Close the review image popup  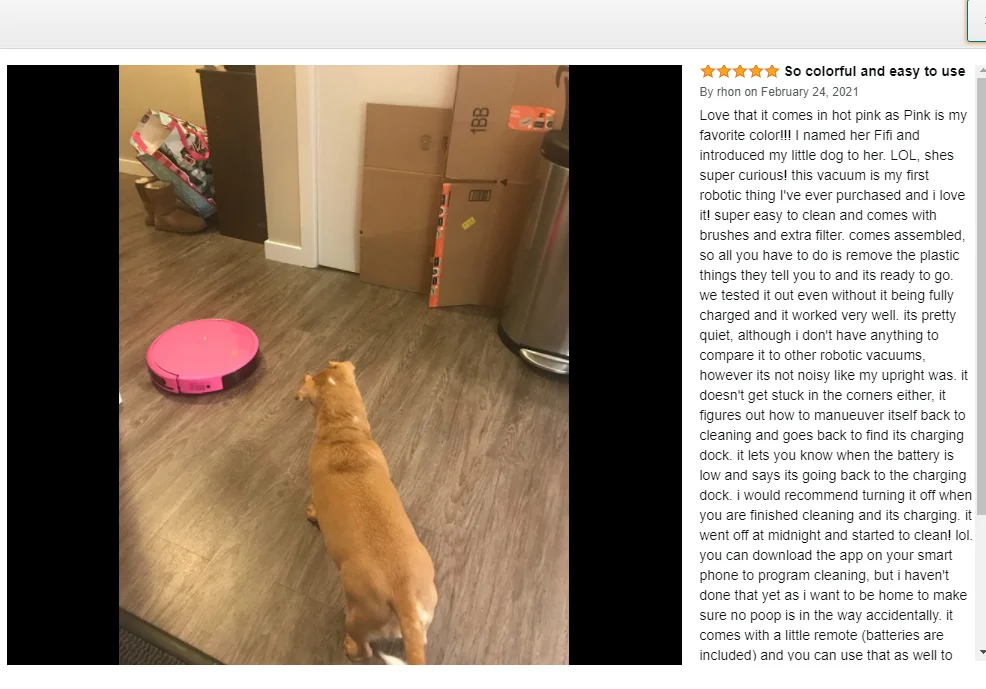[x=977, y=20]
